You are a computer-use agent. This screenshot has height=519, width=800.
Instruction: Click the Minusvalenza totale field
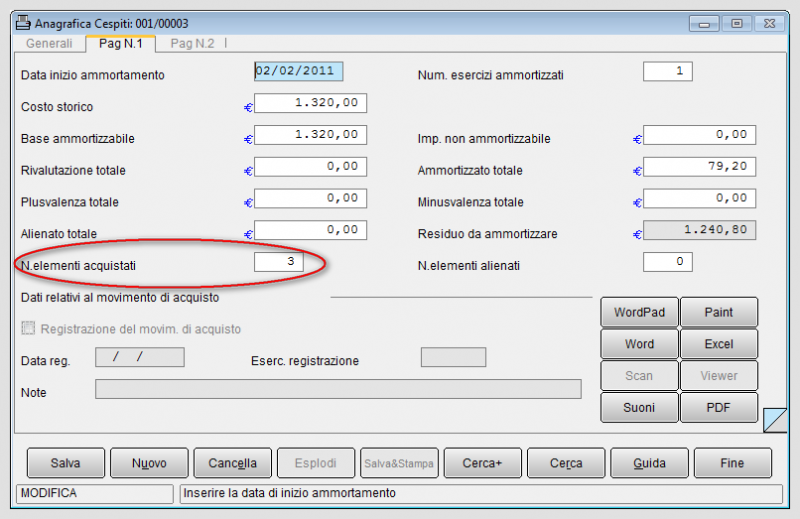(x=699, y=198)
